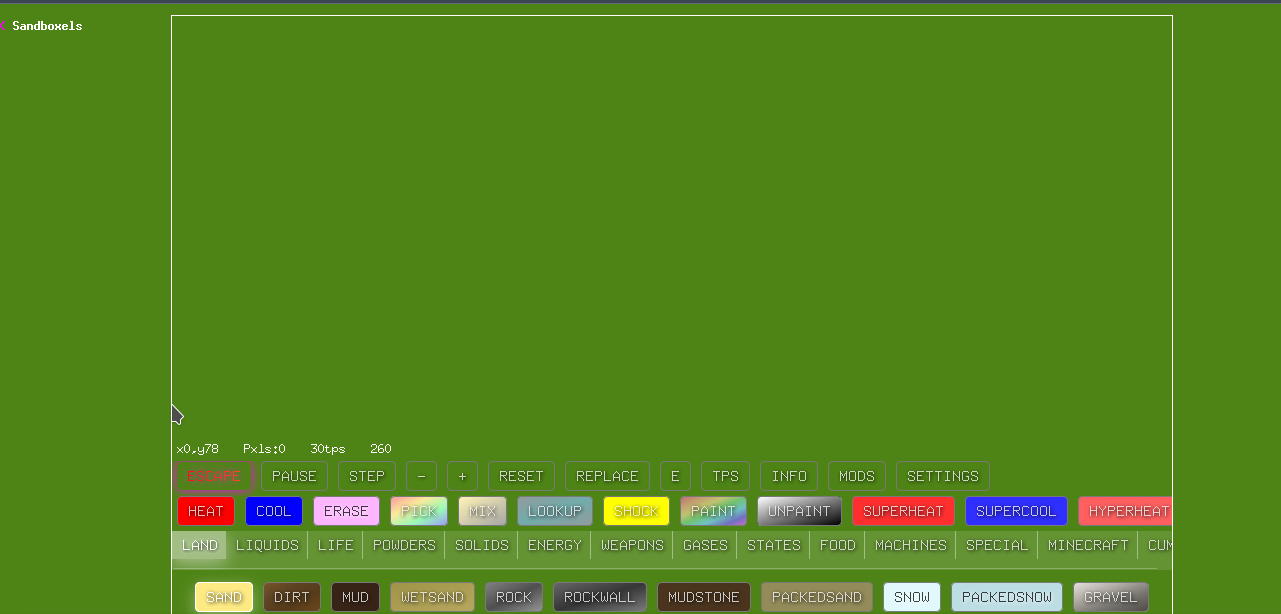Select the Superheat tool
The height and width of the screenshot is (614, 1281).
point(903,511)
